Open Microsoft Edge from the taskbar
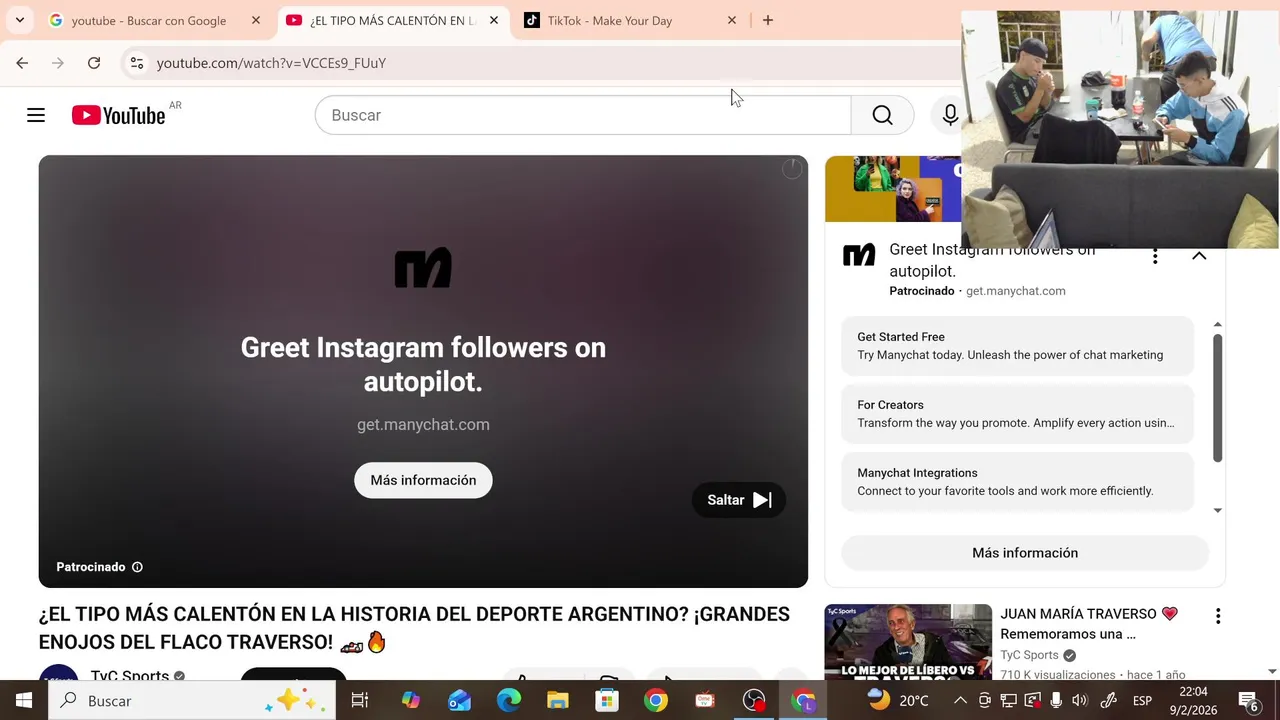Image resolution: width=1280 pixels, height=720 pixels. pos(509,701)
